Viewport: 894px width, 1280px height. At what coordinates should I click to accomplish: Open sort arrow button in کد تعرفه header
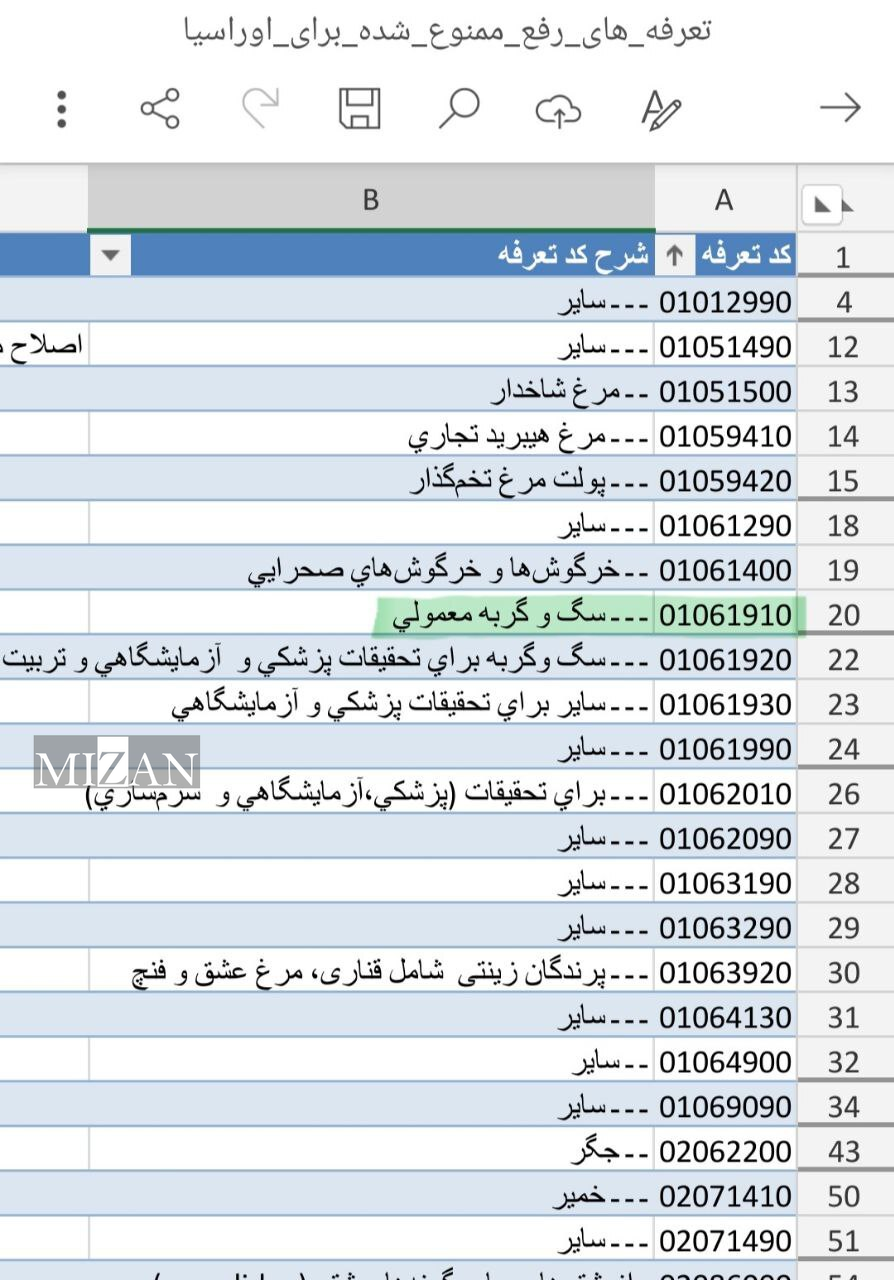pos(675,256)
